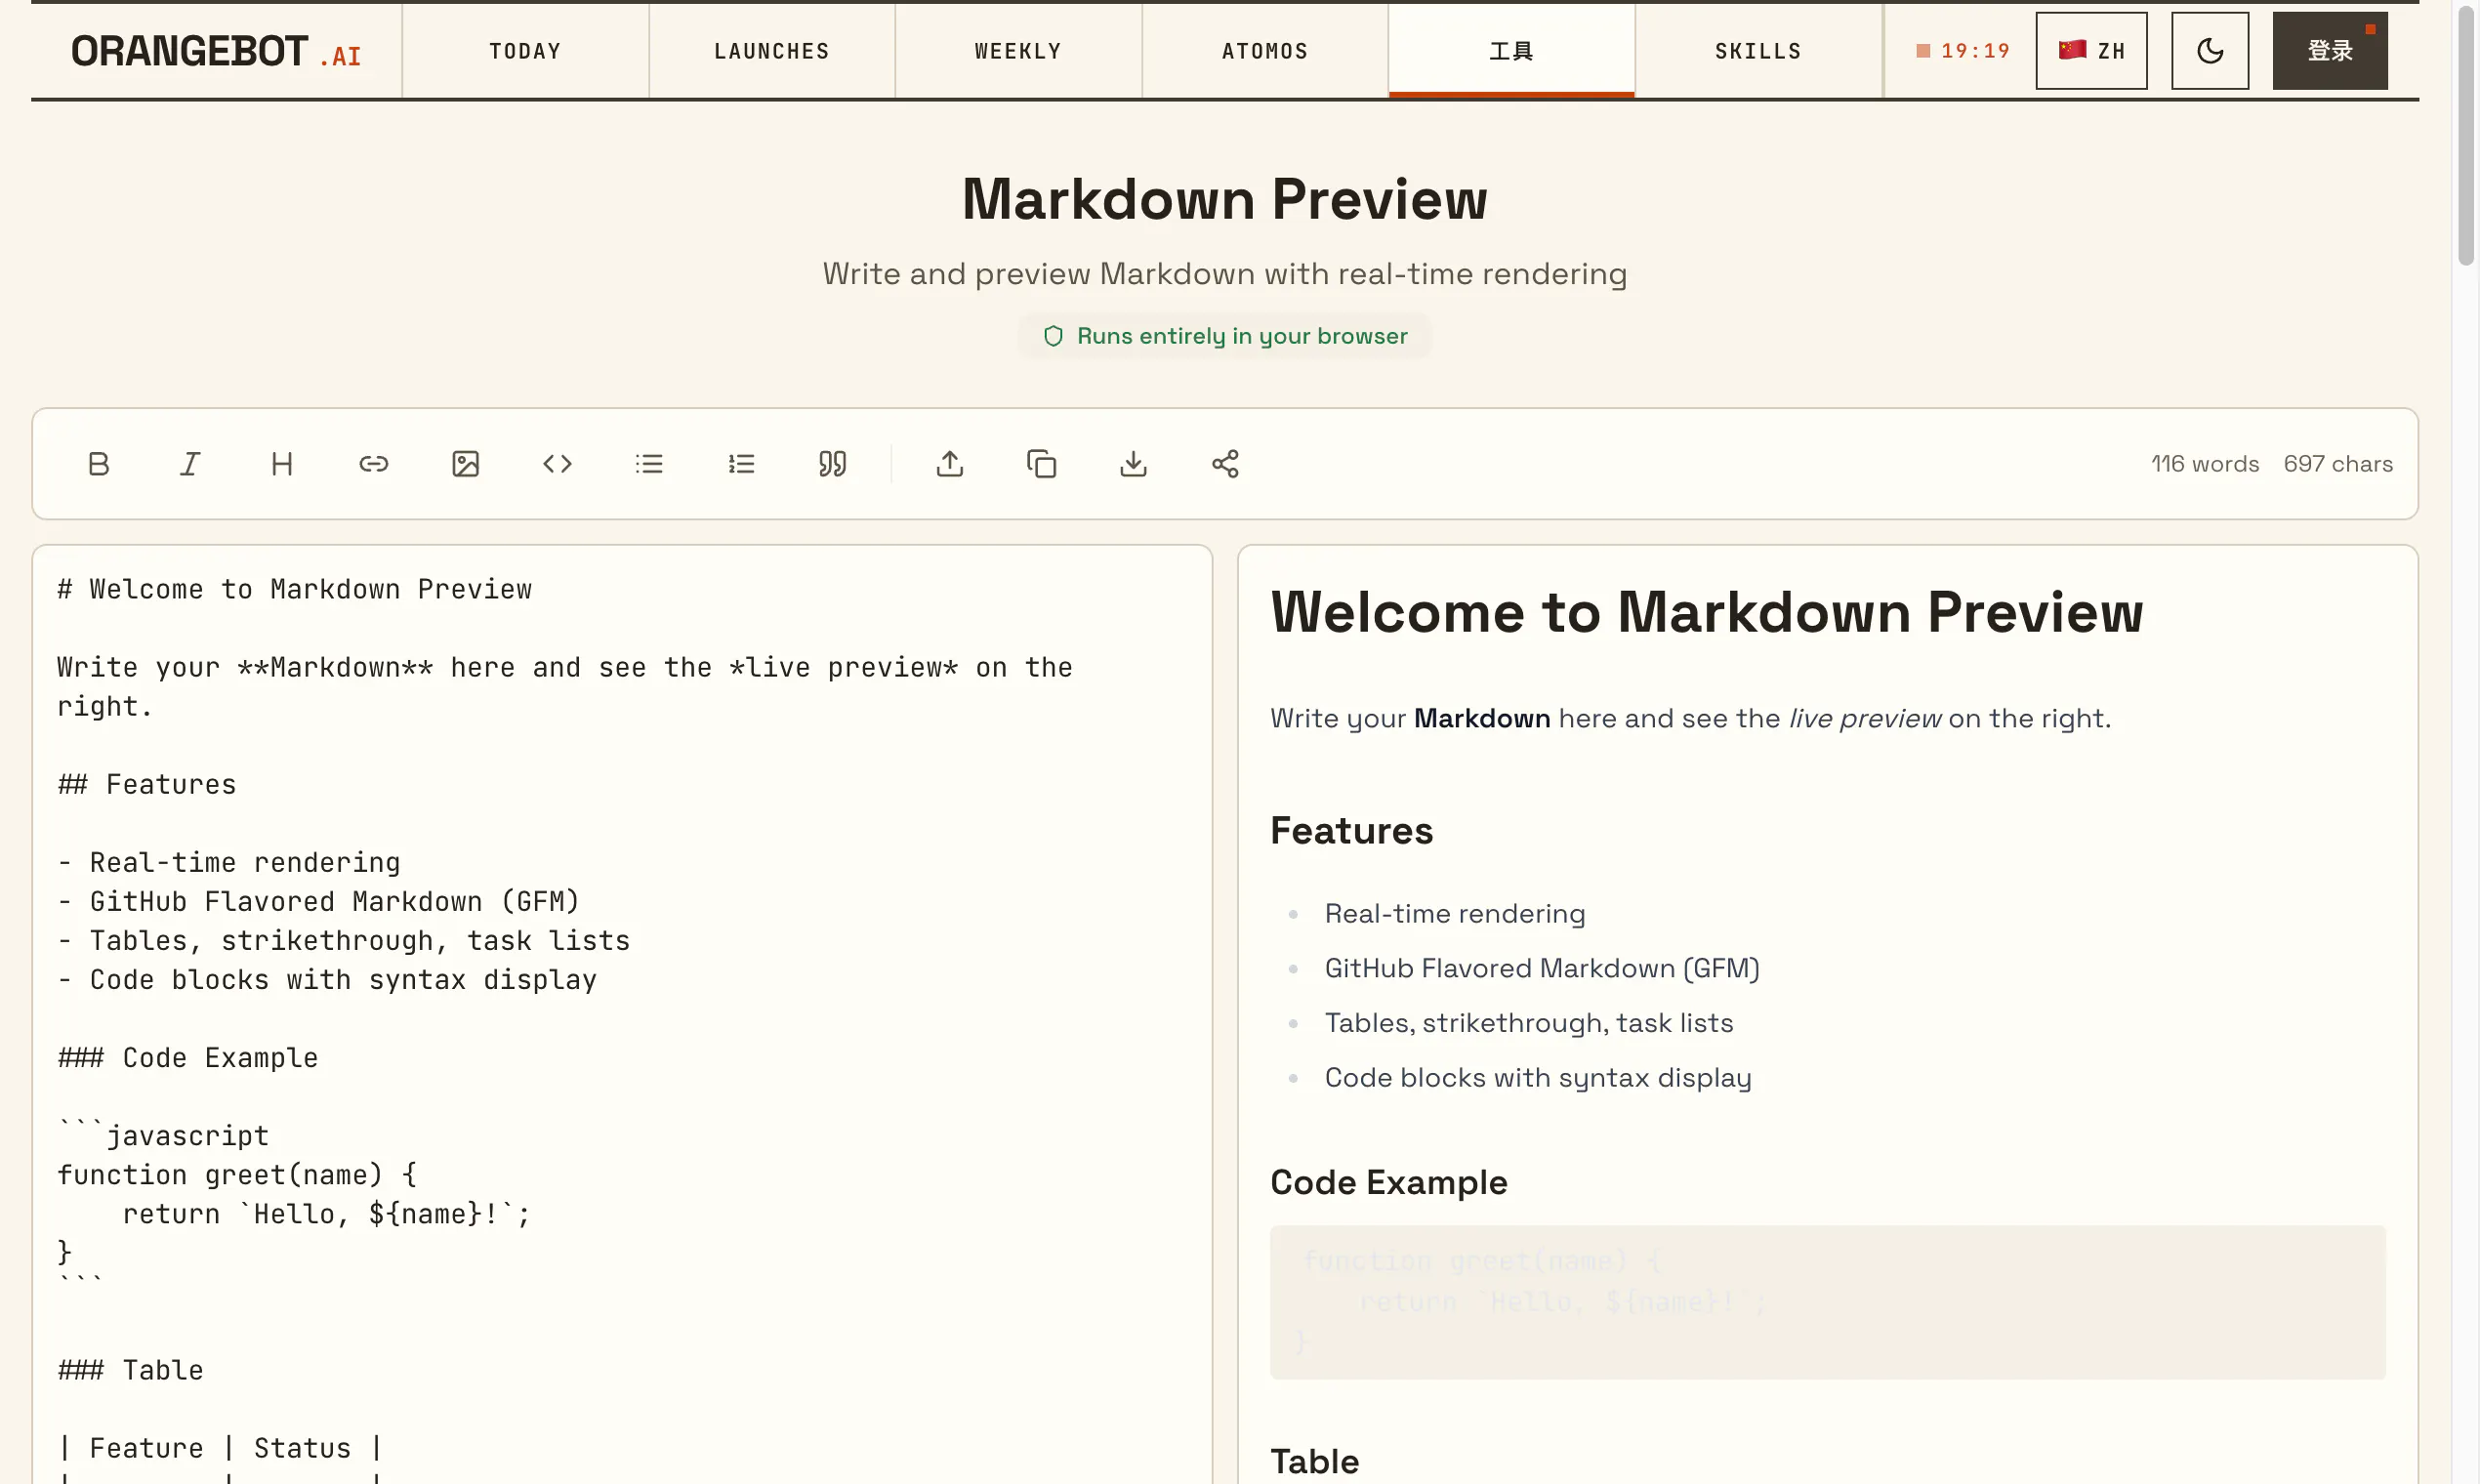
Task: Insert a heading with the H icon
Action: click(x=282, y=464)
